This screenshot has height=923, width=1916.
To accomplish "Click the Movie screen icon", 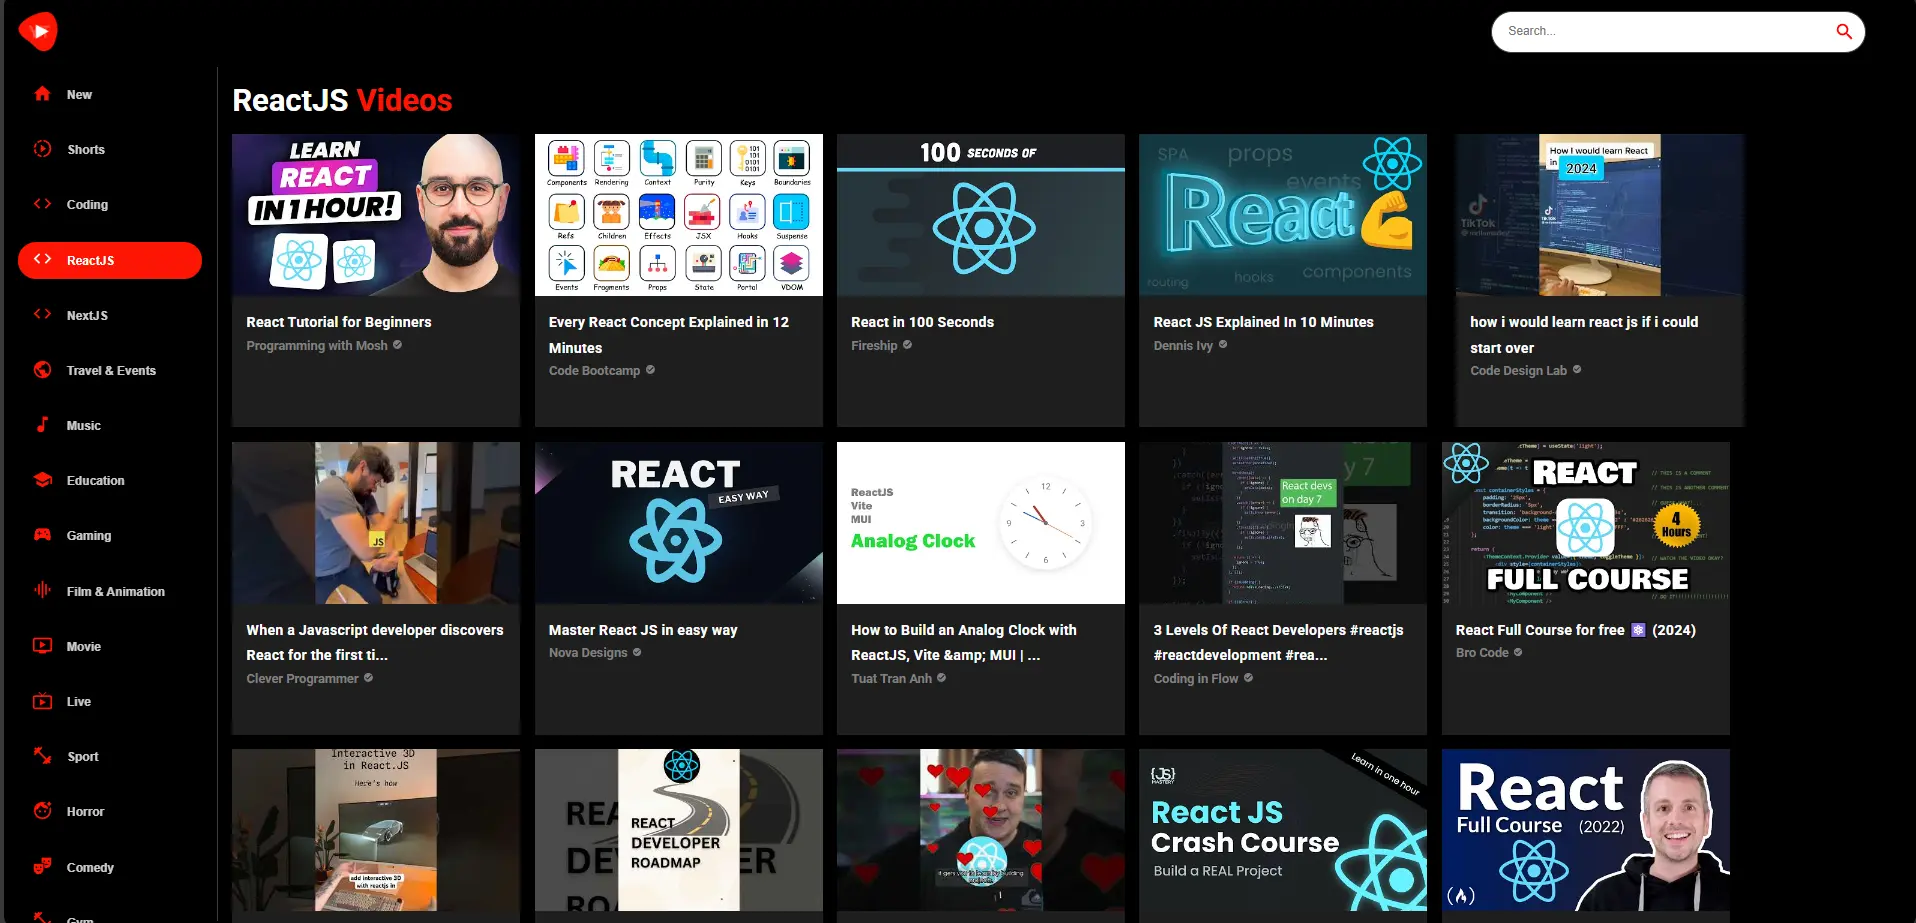I will click(x=42, y=646).
